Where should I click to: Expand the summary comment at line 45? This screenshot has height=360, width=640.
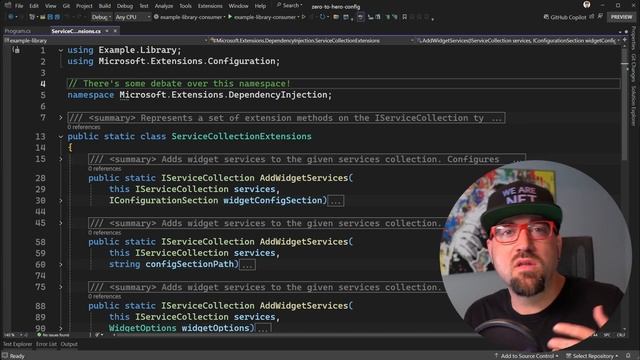pyautogui.click(x=60, y=223)
